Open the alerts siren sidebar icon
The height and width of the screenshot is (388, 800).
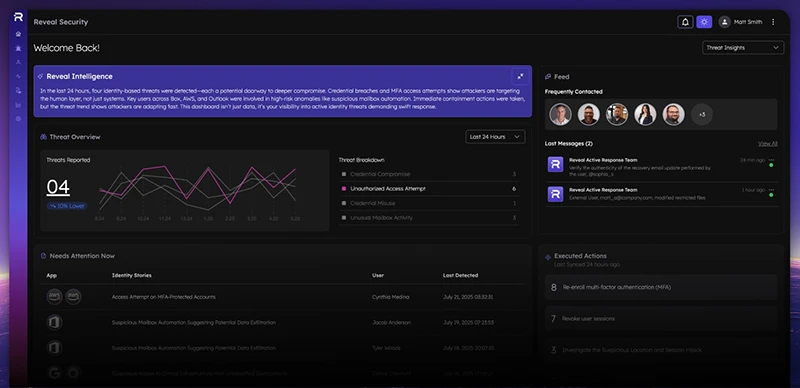coord(18,48)
